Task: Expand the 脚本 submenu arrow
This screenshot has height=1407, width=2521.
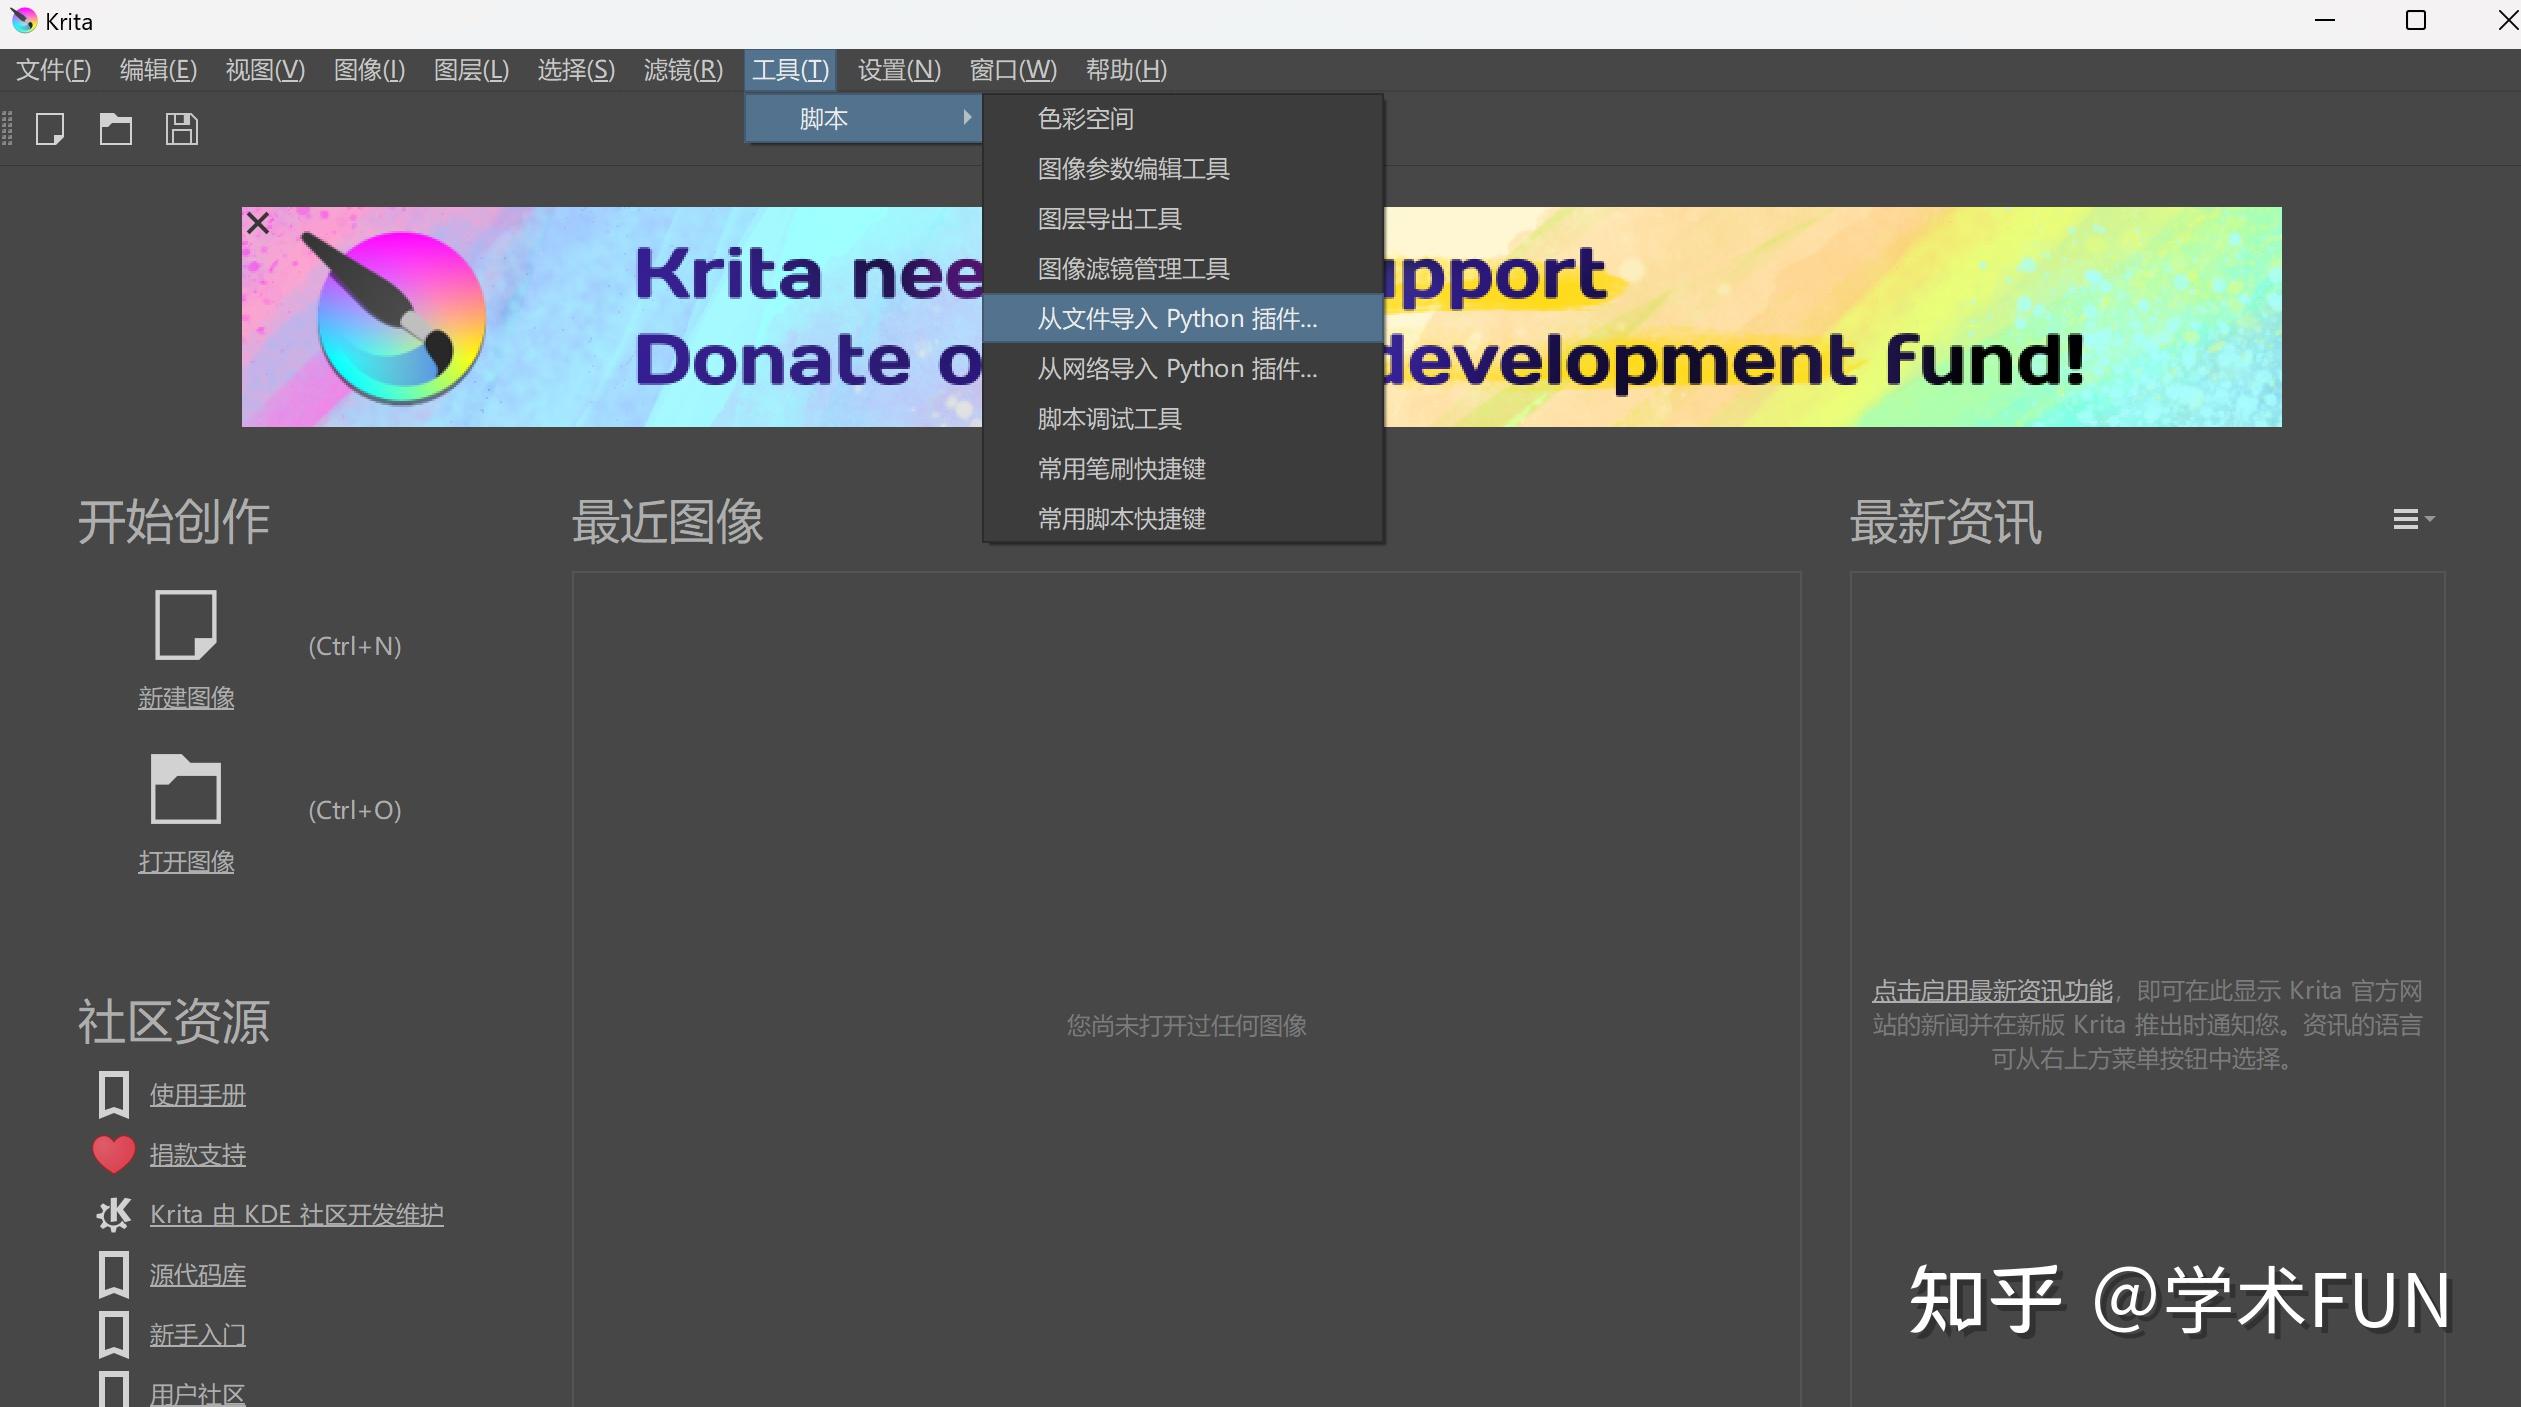Action: 965,117
